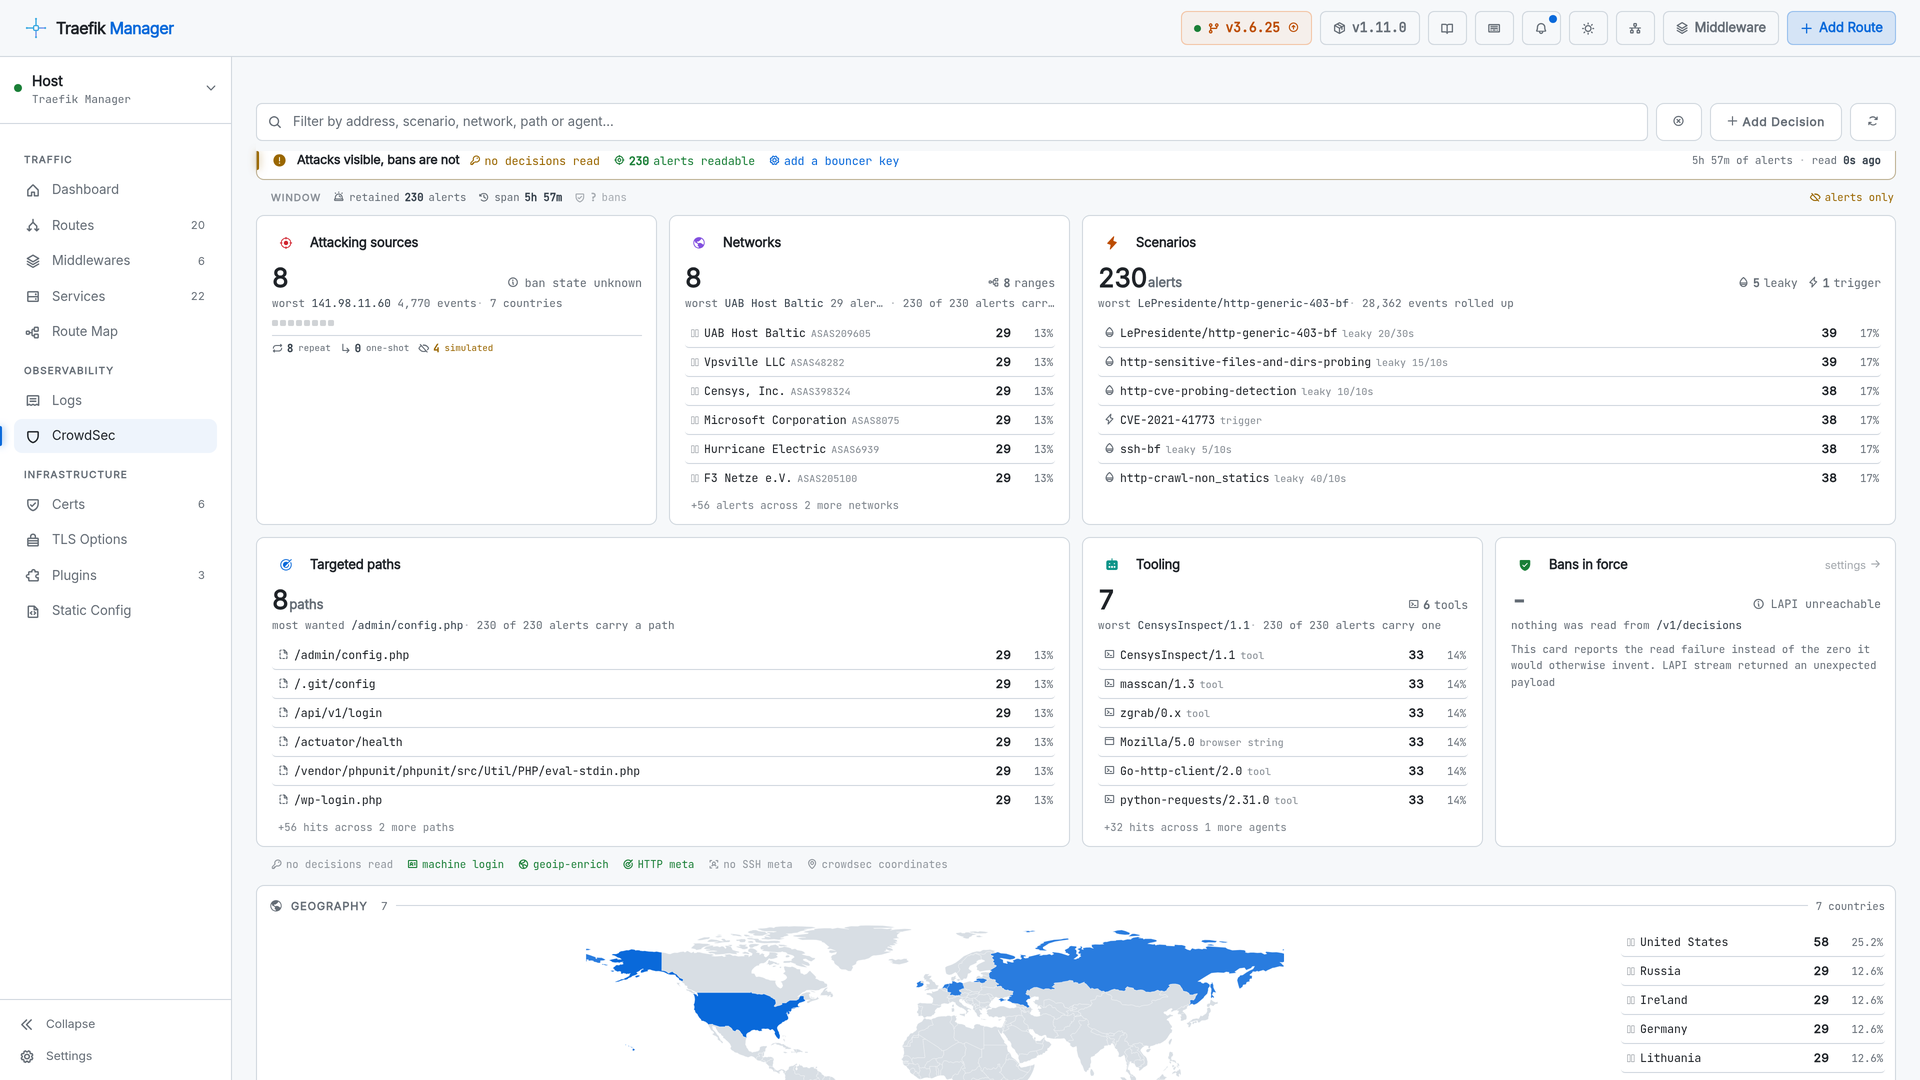Click the Networks globe icon

tap(699, 243)
